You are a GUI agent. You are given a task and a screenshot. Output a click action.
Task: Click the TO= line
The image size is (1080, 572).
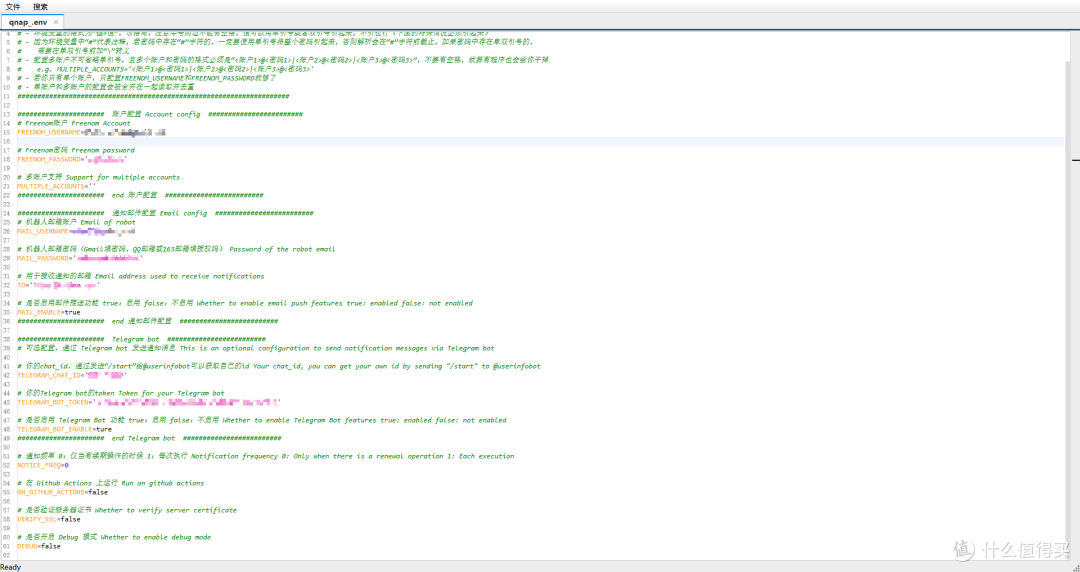pyautogui.click(x=59, y=285)
